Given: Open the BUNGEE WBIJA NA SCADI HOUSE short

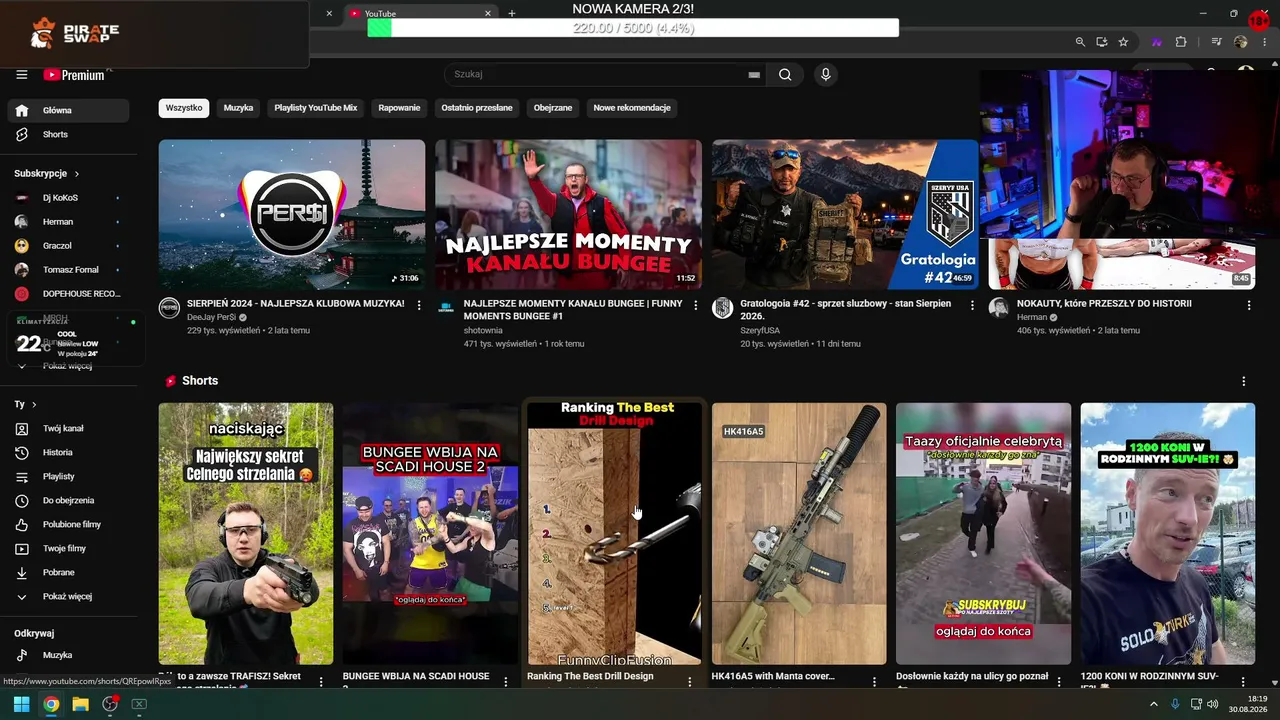Looking at the screenshot, I should pos(430,533).
